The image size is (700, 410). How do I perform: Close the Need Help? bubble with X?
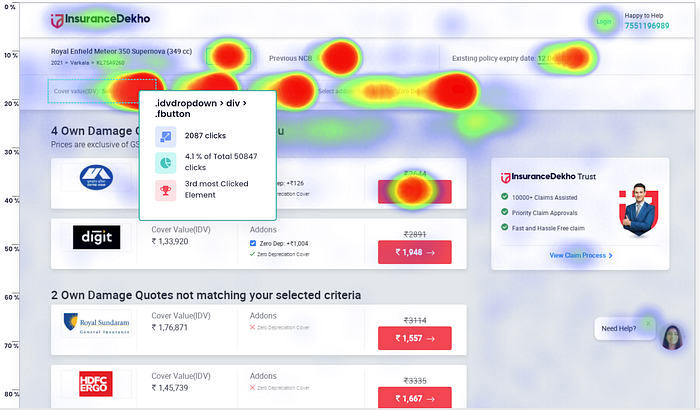[648, 323]
